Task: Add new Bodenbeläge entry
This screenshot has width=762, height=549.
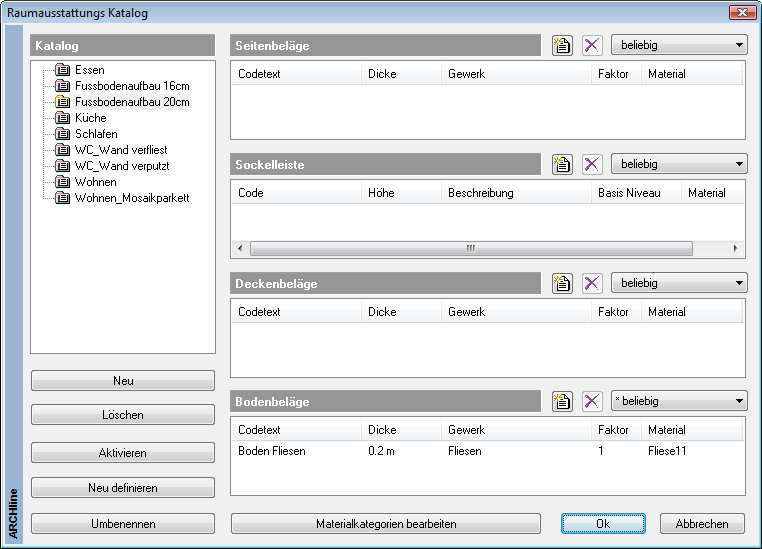Action: [562, 402]
